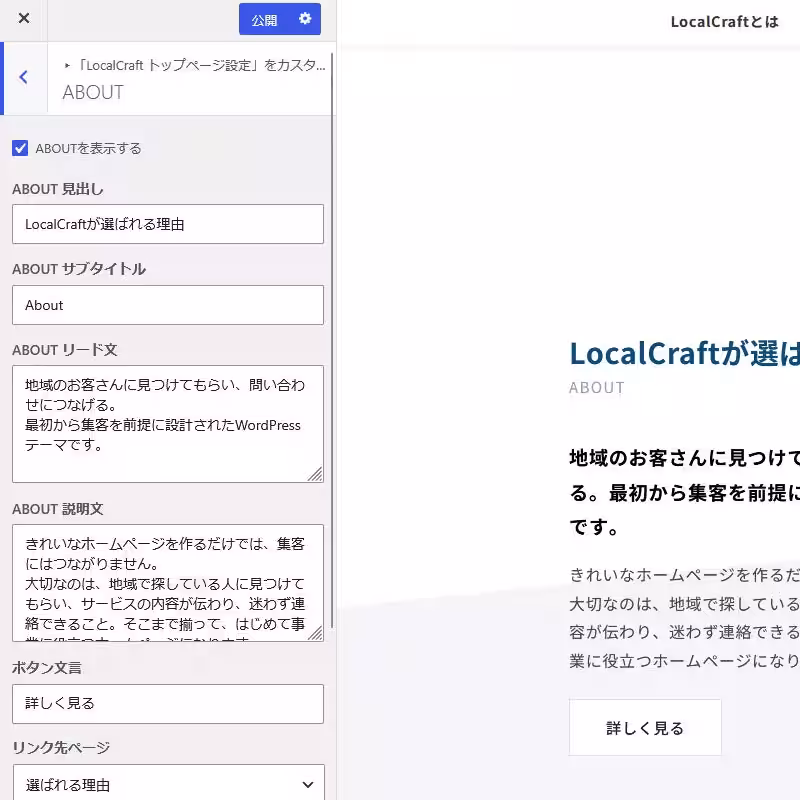Edit the ABOUT サブタイトル input field
The height and width of the screenshot is (800, 800).
click(168, 305)
